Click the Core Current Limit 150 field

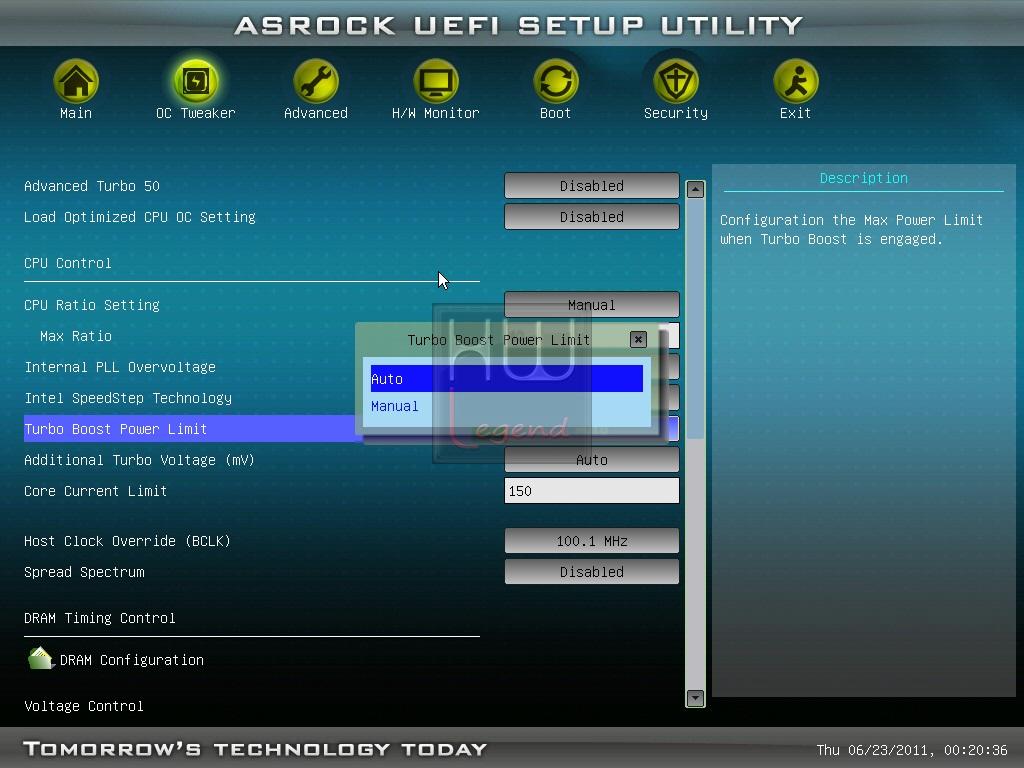click(x=592, y=490)
